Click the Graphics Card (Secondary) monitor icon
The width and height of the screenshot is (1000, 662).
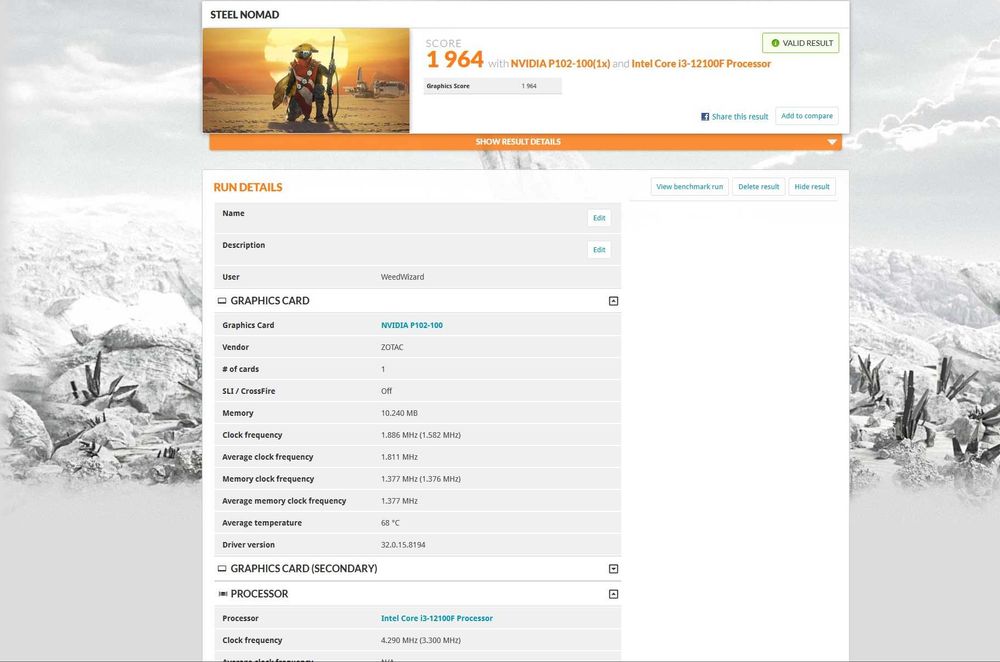coord(222,569)
